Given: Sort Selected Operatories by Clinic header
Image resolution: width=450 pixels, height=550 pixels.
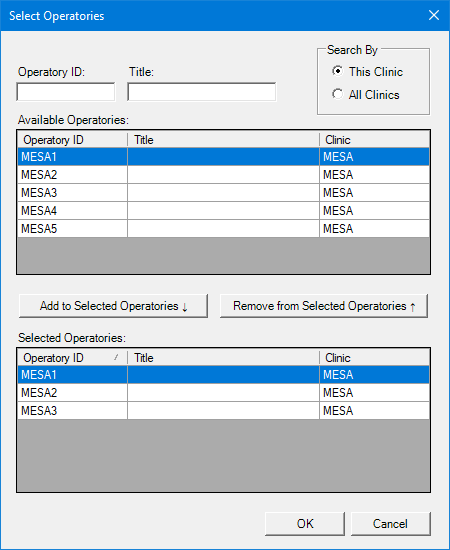Looking at the screenshot, I should click(374, 358).
